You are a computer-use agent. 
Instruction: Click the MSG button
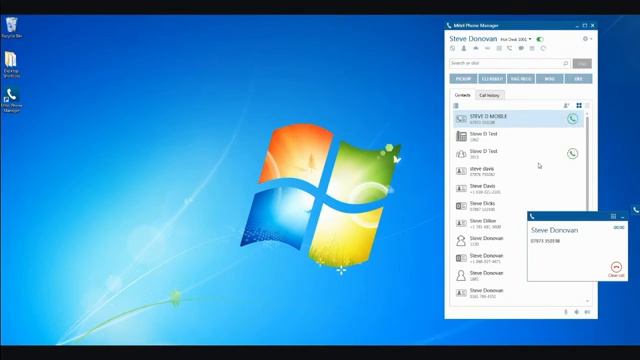pyautogui.click(x=549, y=79)
